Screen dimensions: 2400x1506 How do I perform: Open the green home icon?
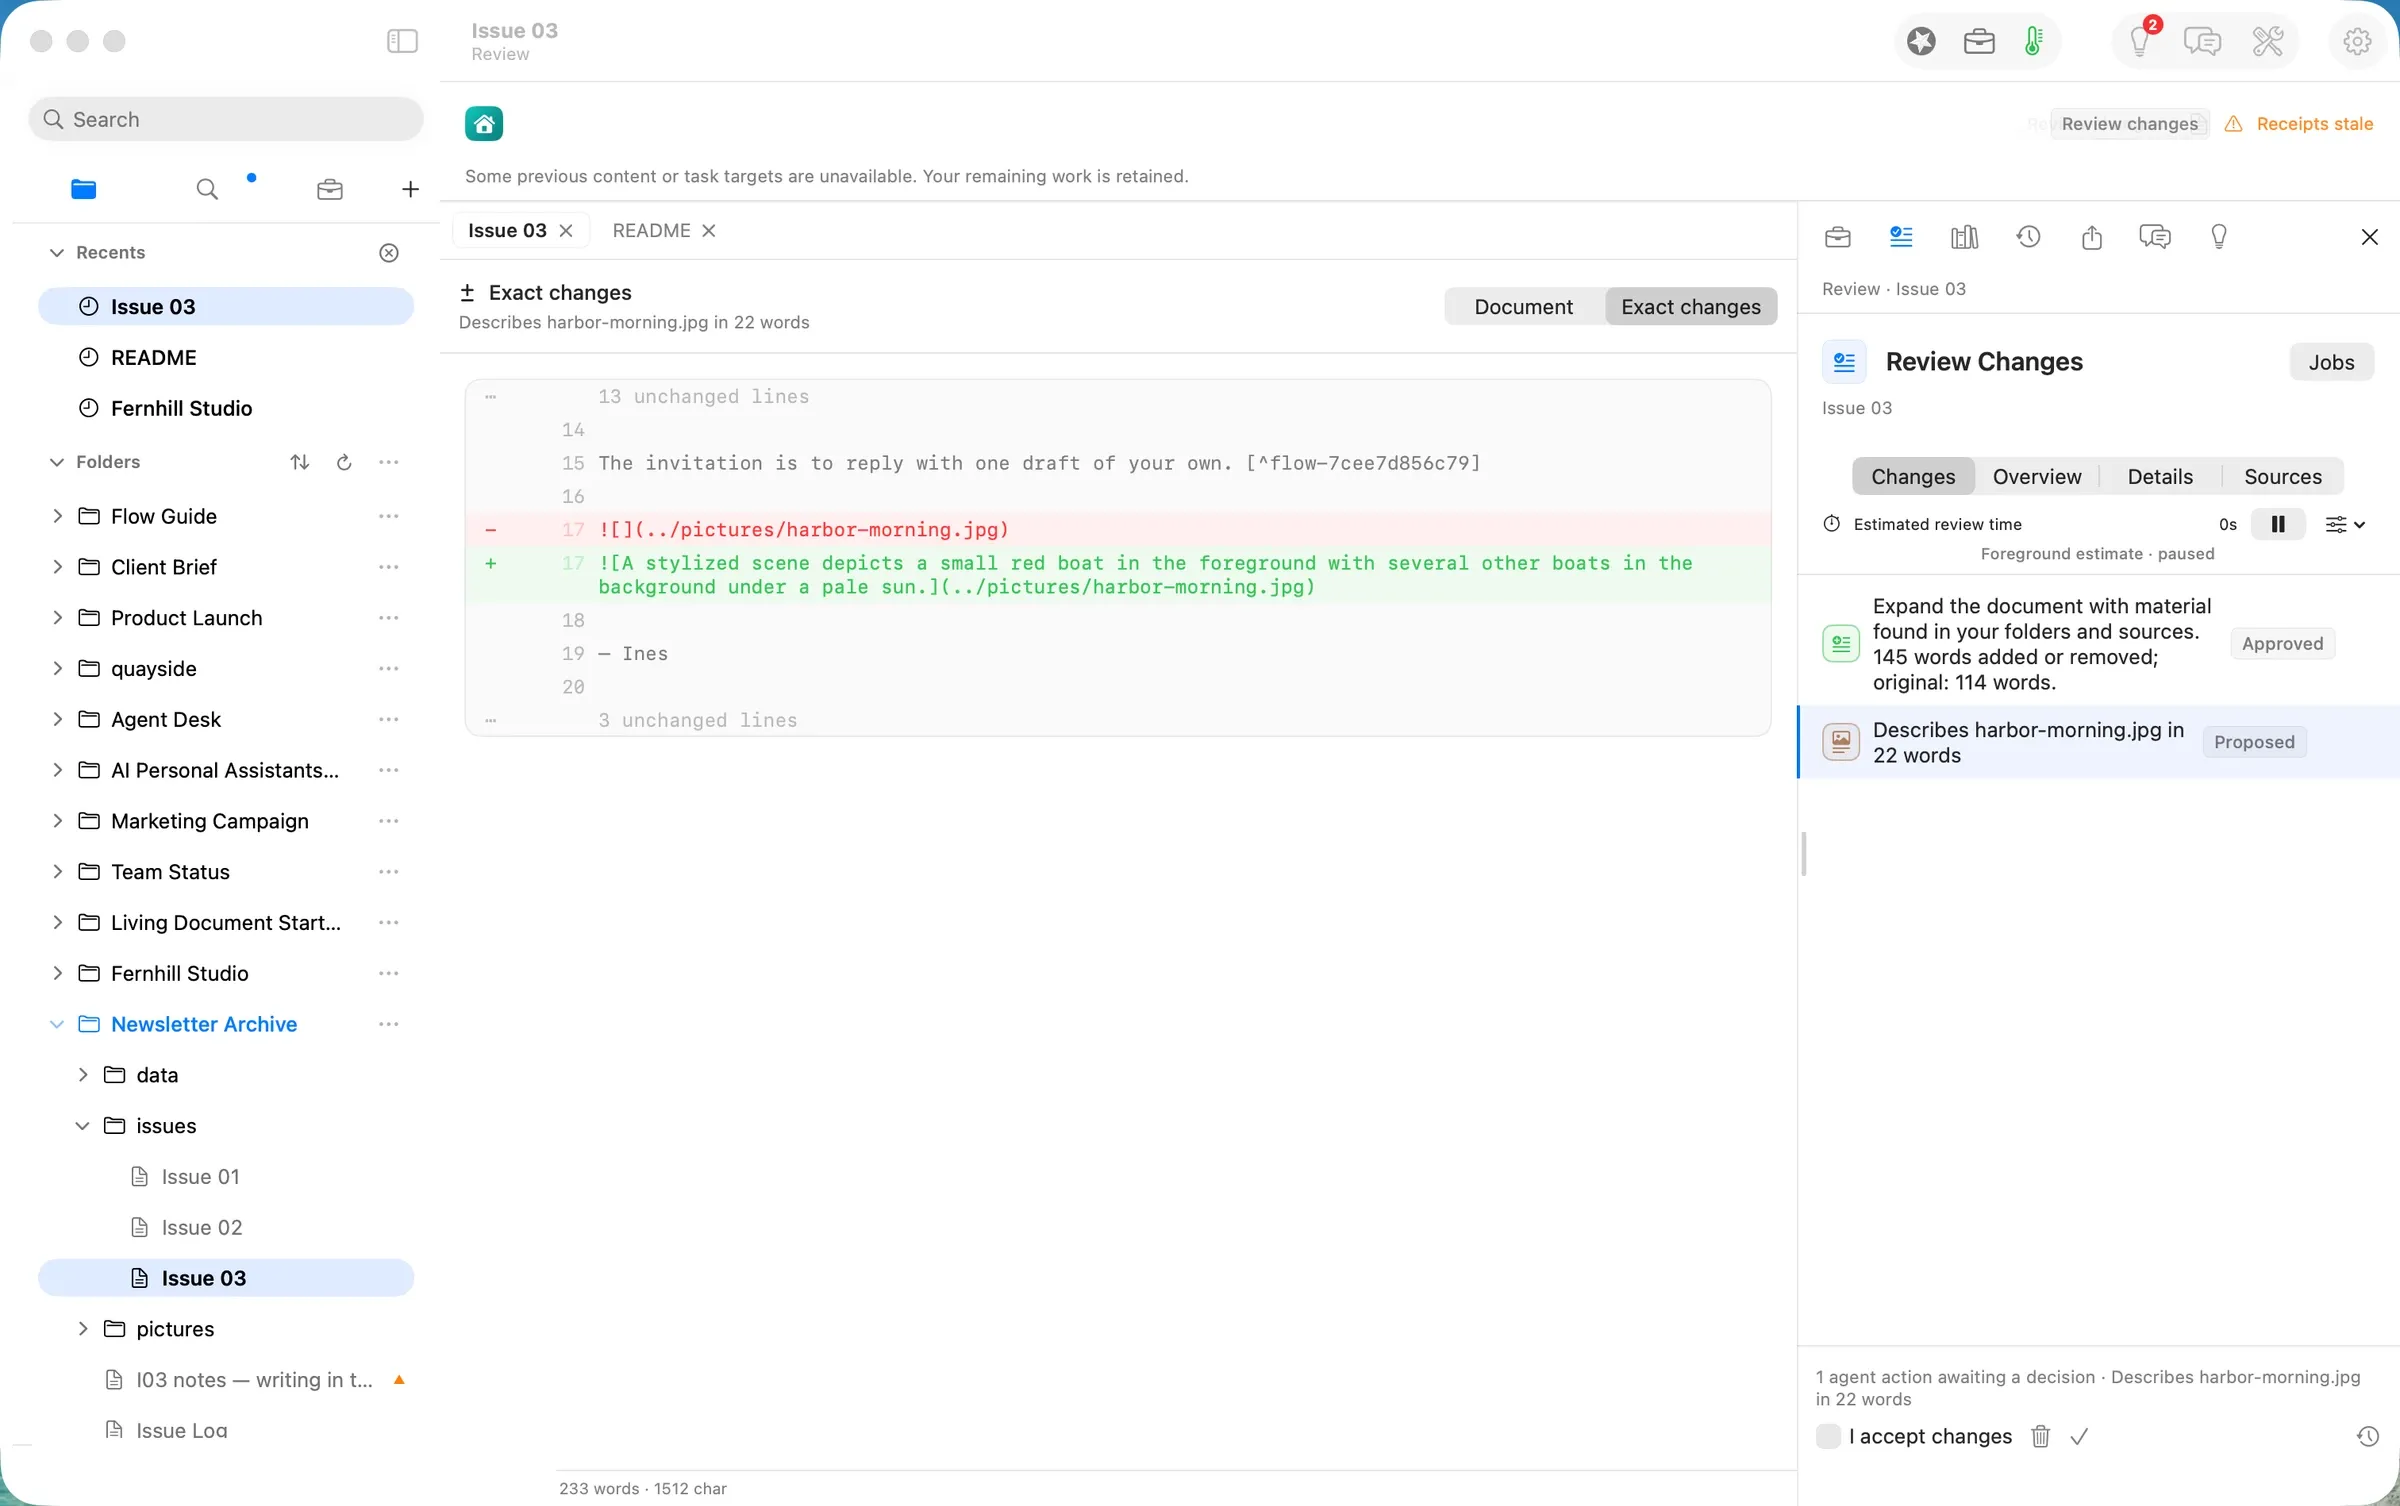coord(484,124)
